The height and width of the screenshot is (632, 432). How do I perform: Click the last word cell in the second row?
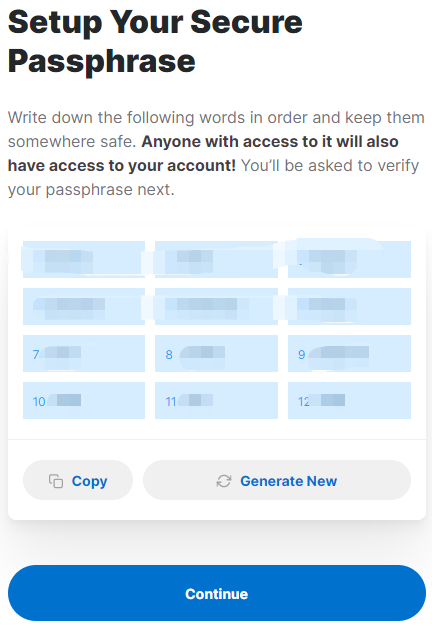pyautogui.click(x=349, y=306)
